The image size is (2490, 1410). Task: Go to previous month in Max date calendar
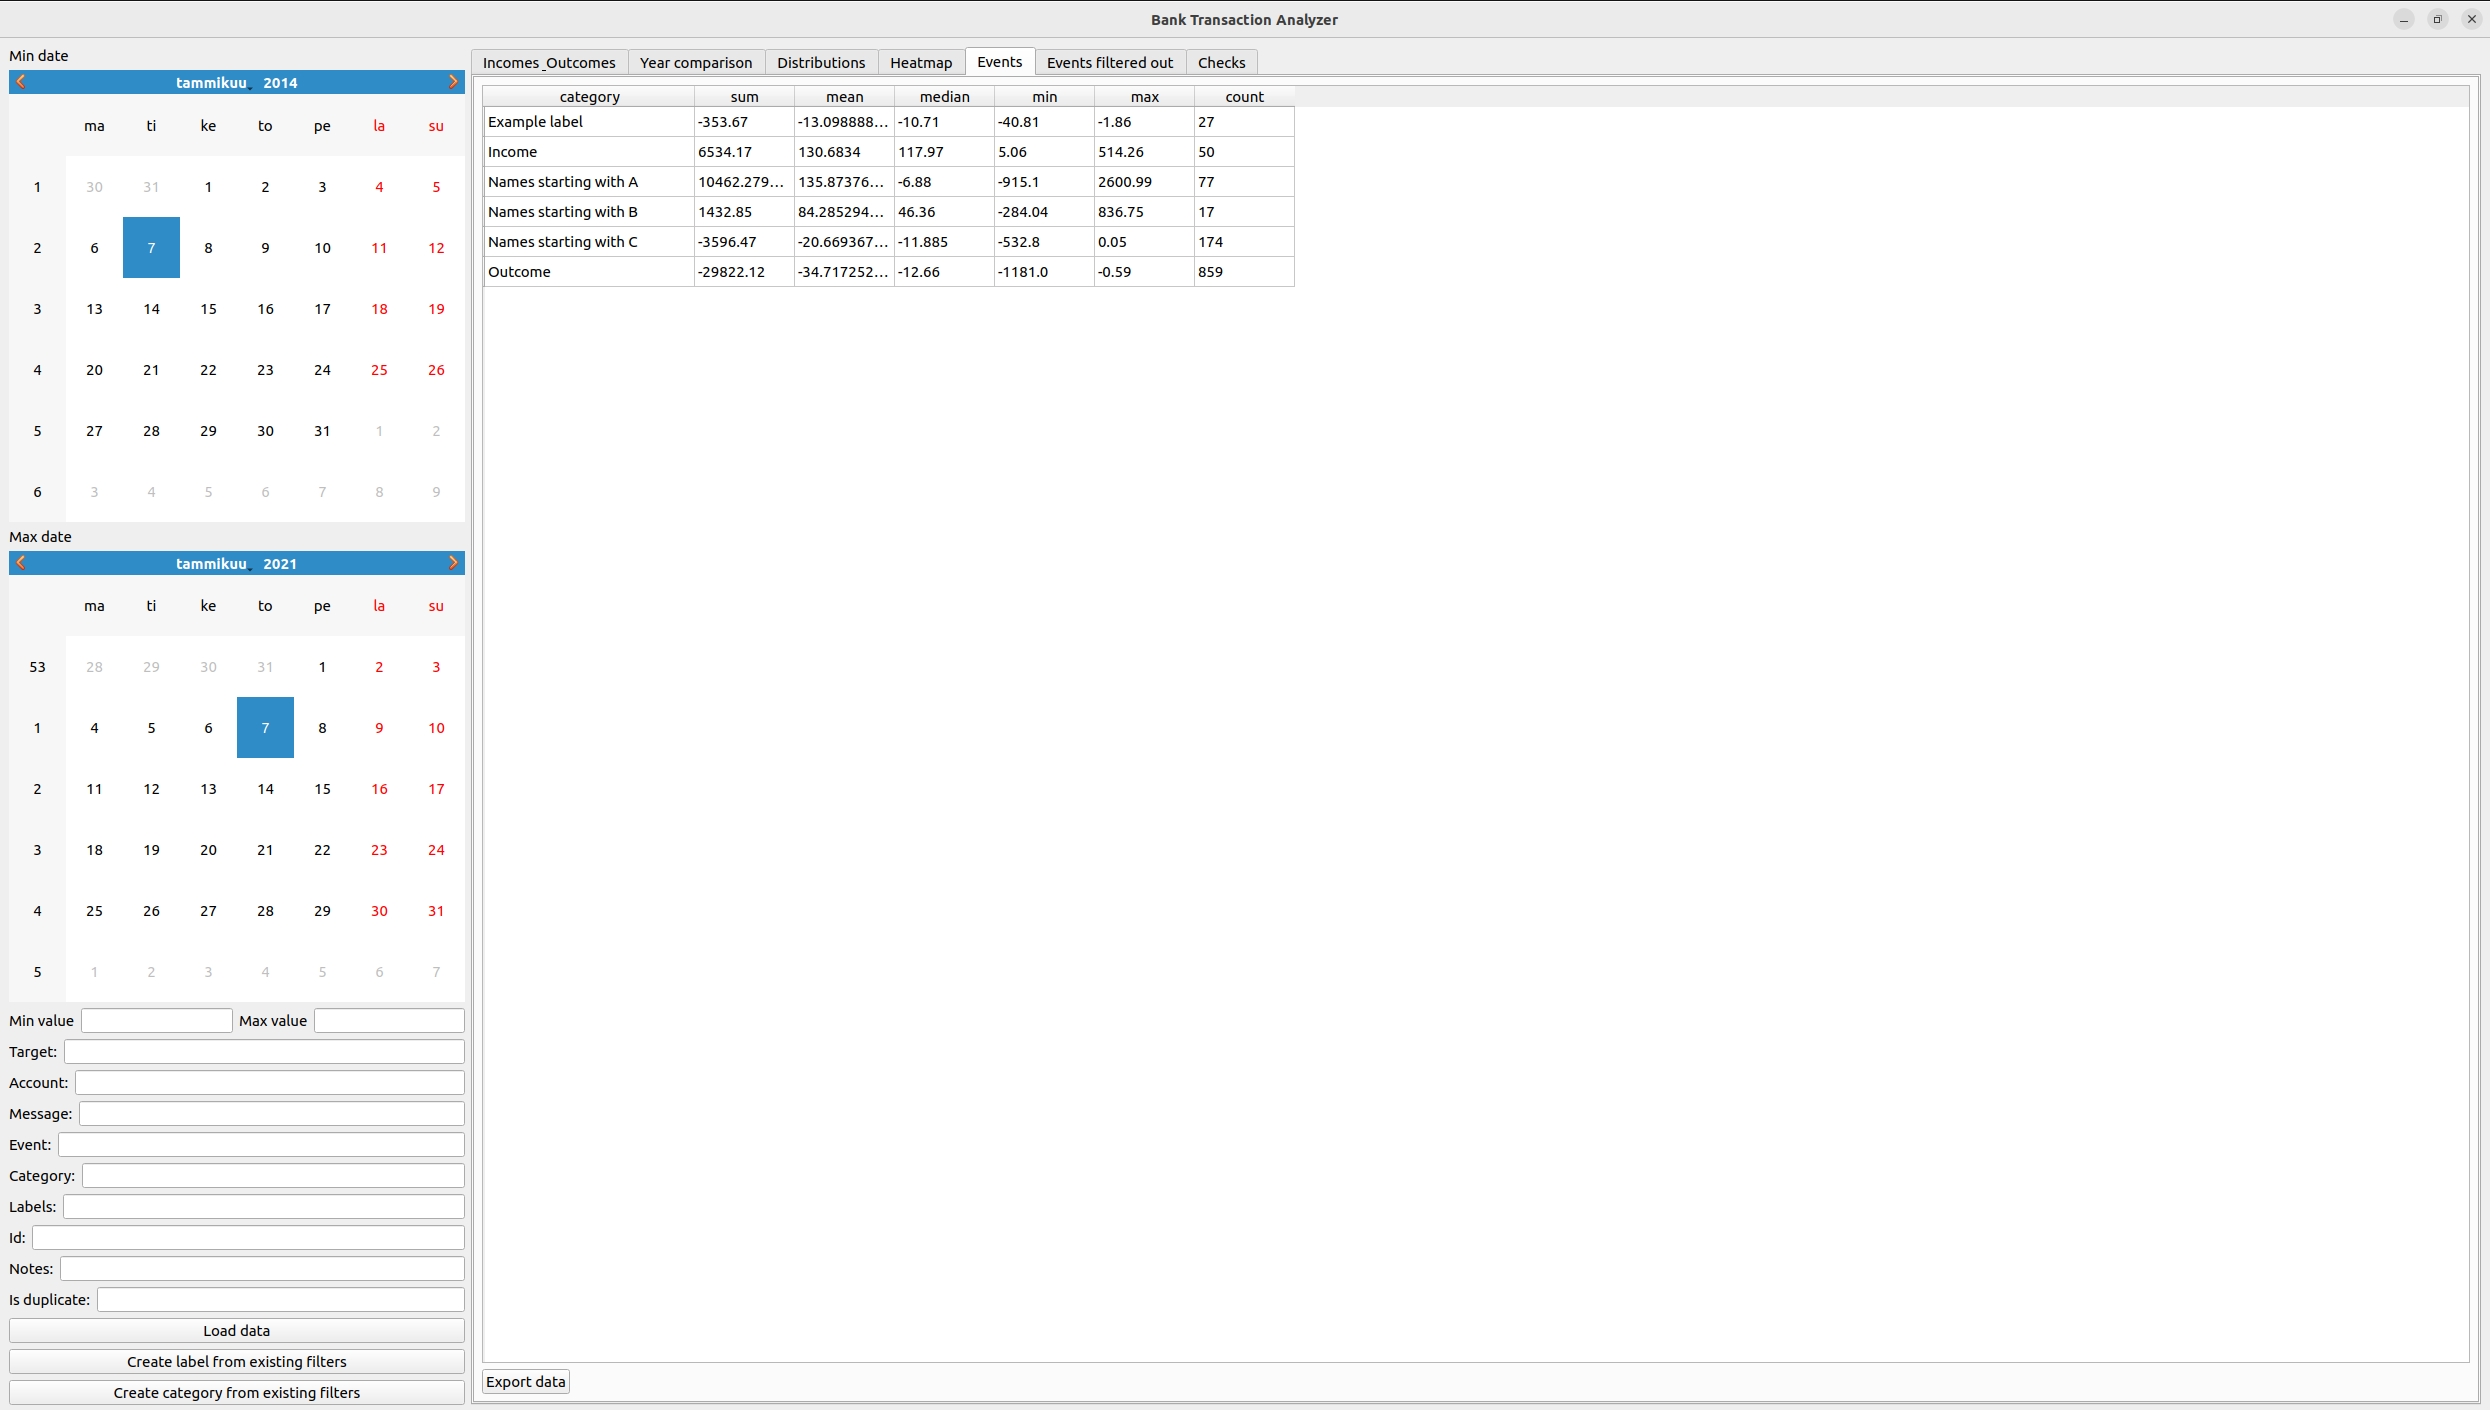pos(21,563)
